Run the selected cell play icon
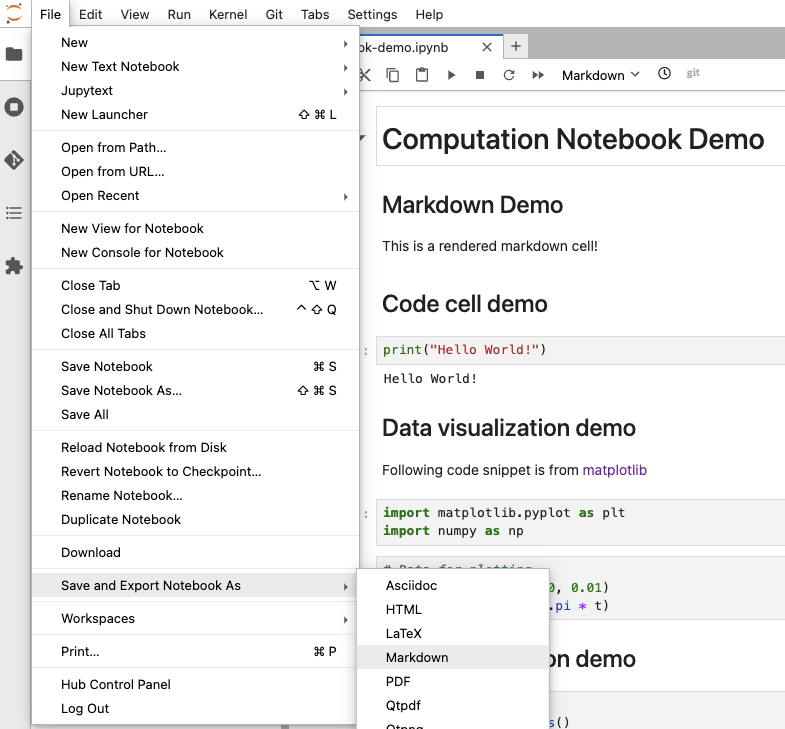The width and height of the screenshot is (785, 729). tap(451, 75)
